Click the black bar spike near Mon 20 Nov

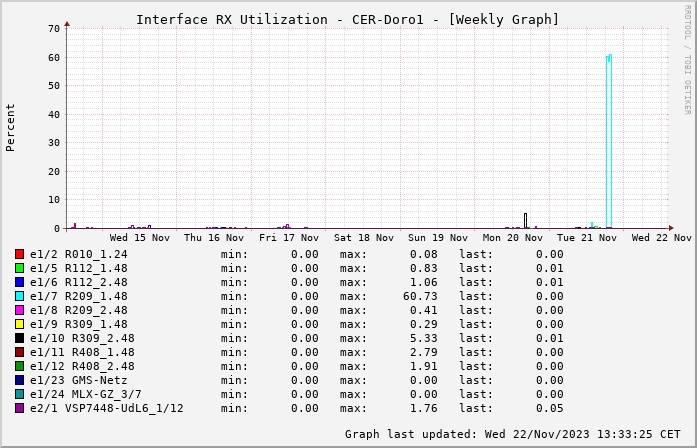click(525, 220)
